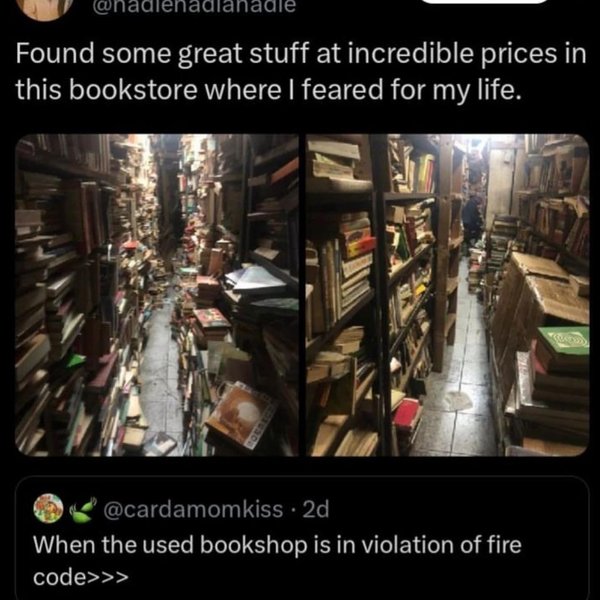Open the @cardamomkiss round profile avatar
This screenshot has height=600, width=600.
(x=48, y=508)
